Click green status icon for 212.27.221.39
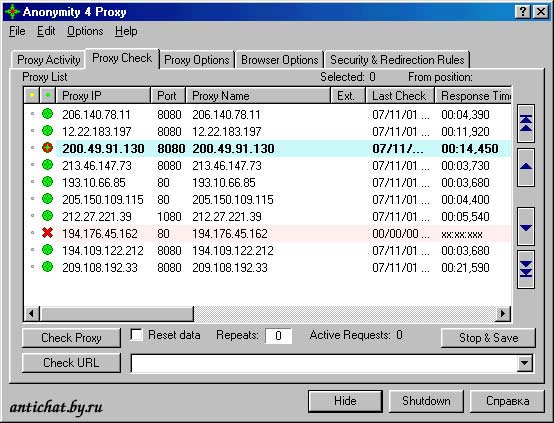 (47, 216)
